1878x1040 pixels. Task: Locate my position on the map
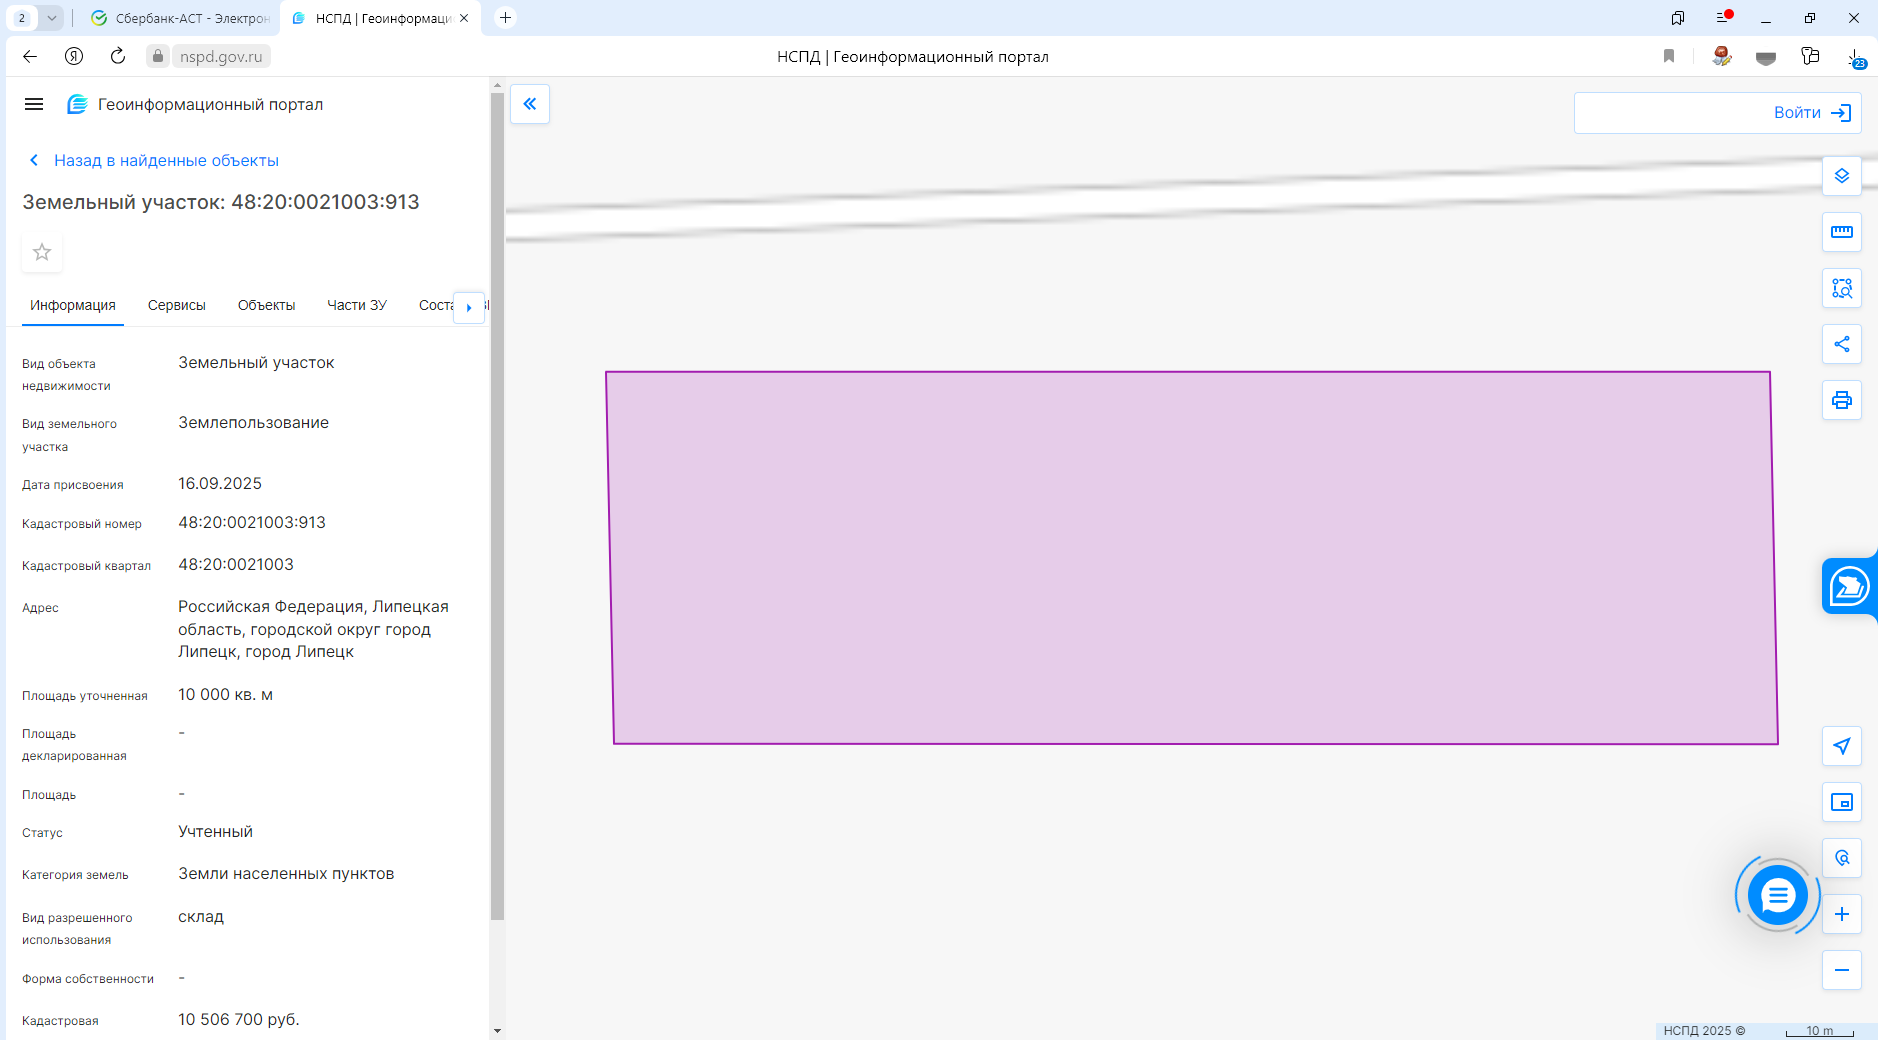pyautogui.click(x=1841, y=746)
